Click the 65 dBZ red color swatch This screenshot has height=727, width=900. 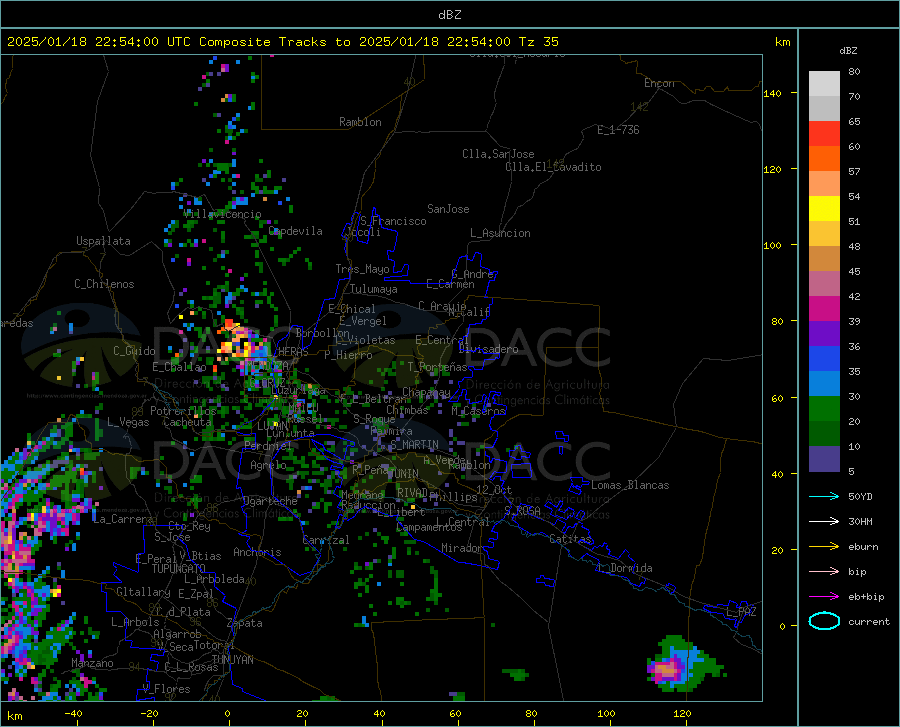point(824,133)
